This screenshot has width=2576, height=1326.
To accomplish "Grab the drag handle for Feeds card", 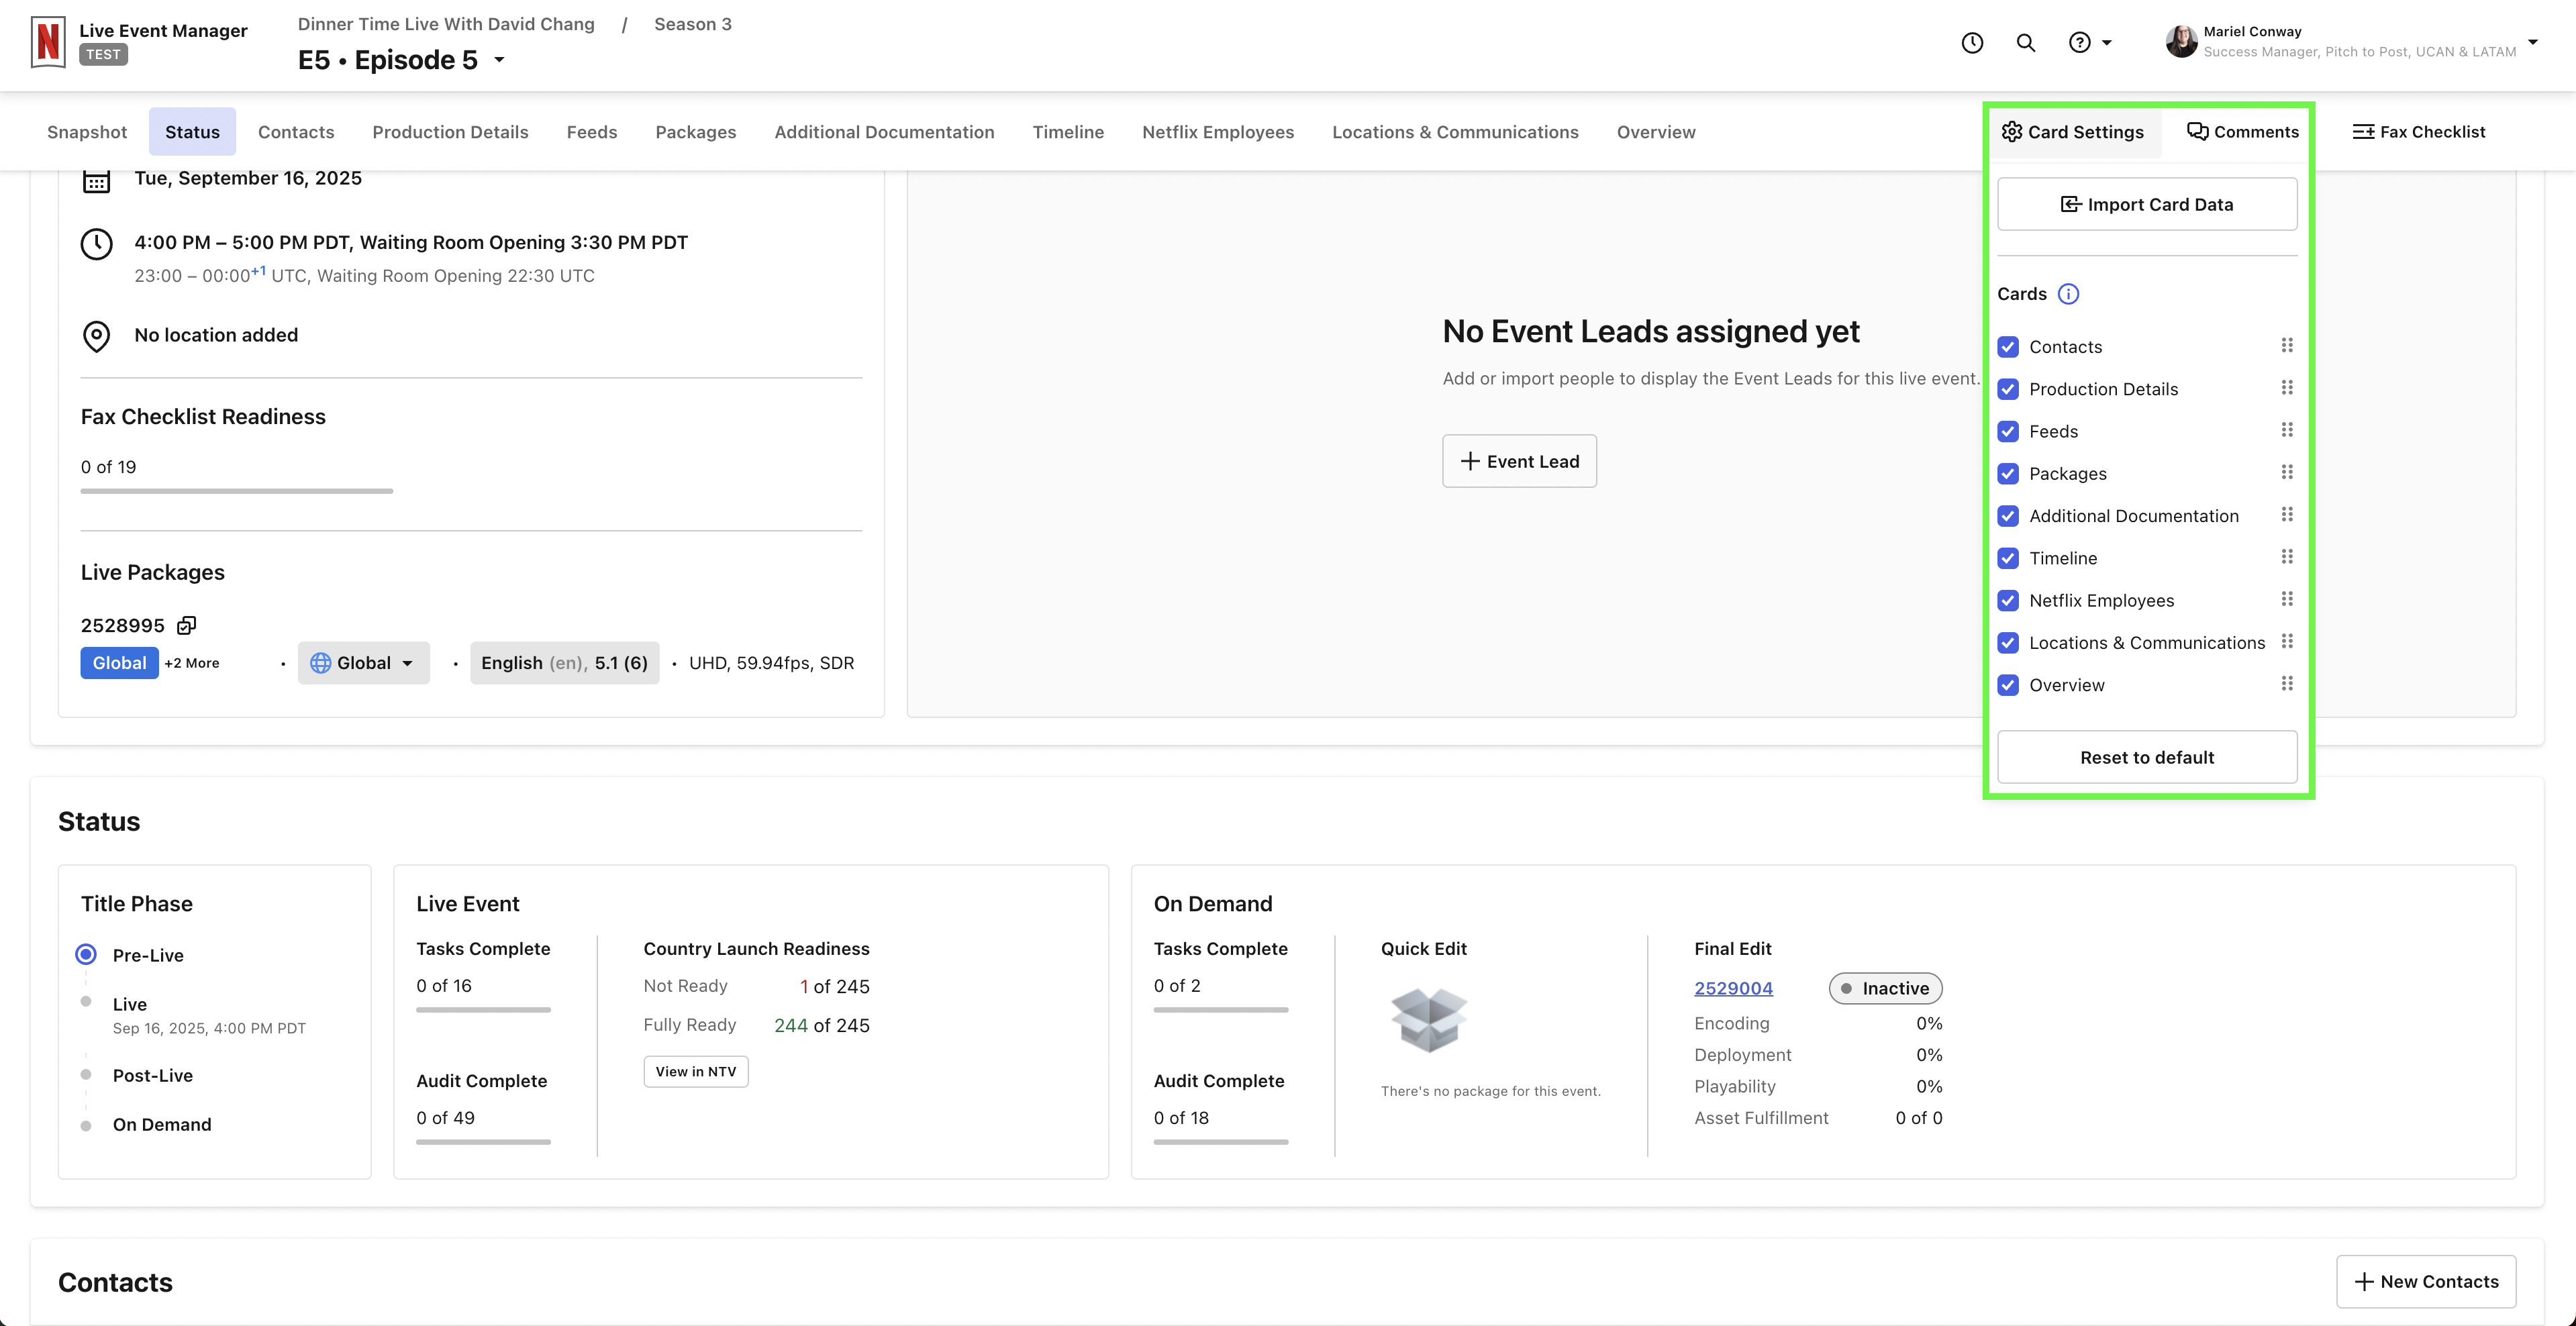I will click(x=2286, y=430).
